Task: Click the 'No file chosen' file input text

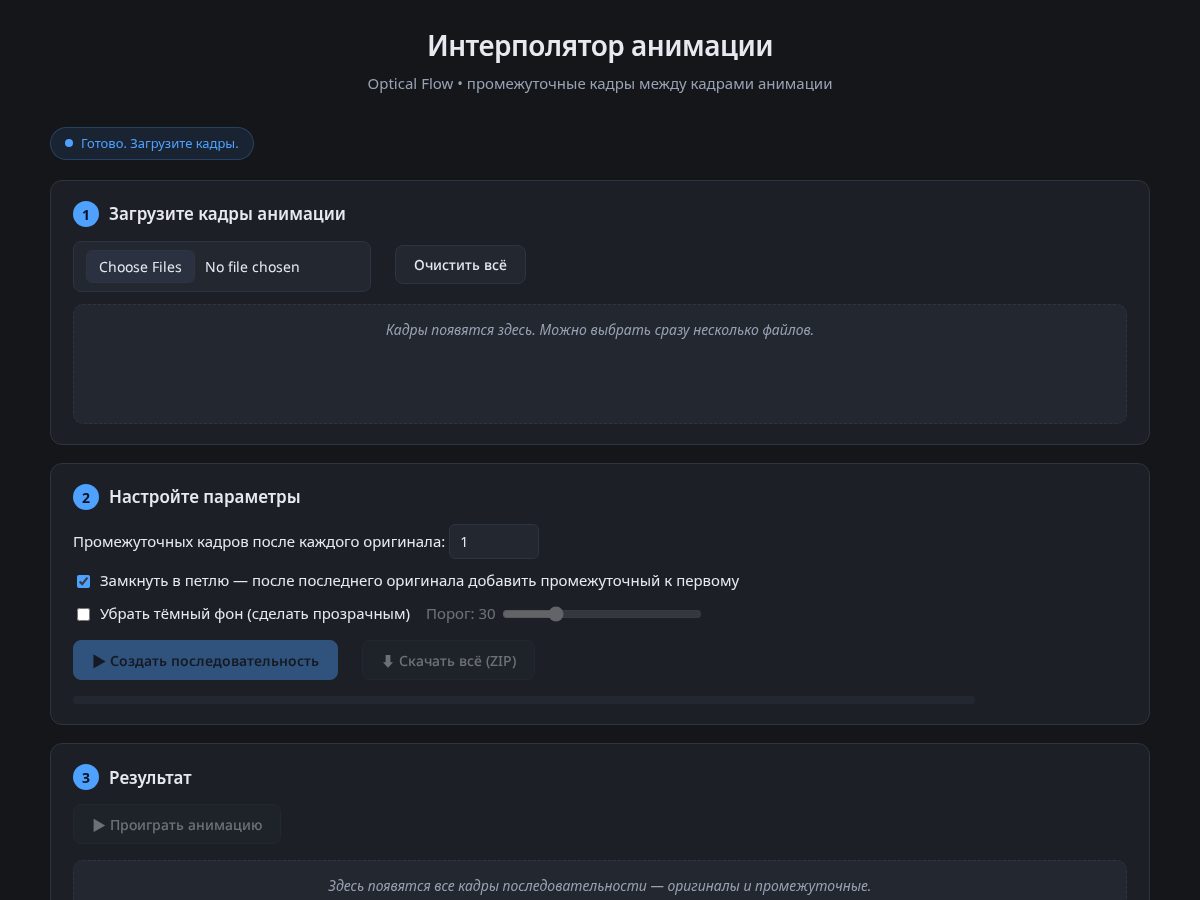Action: pos(252,267)
